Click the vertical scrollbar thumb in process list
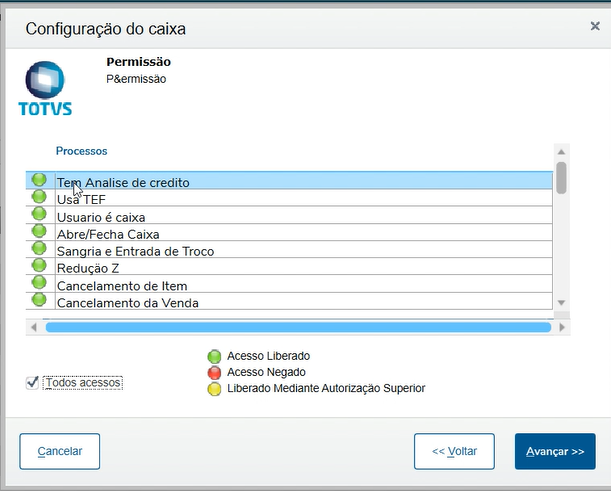The width and height of the screenshot is (611, 491). [x=561, y=177]
